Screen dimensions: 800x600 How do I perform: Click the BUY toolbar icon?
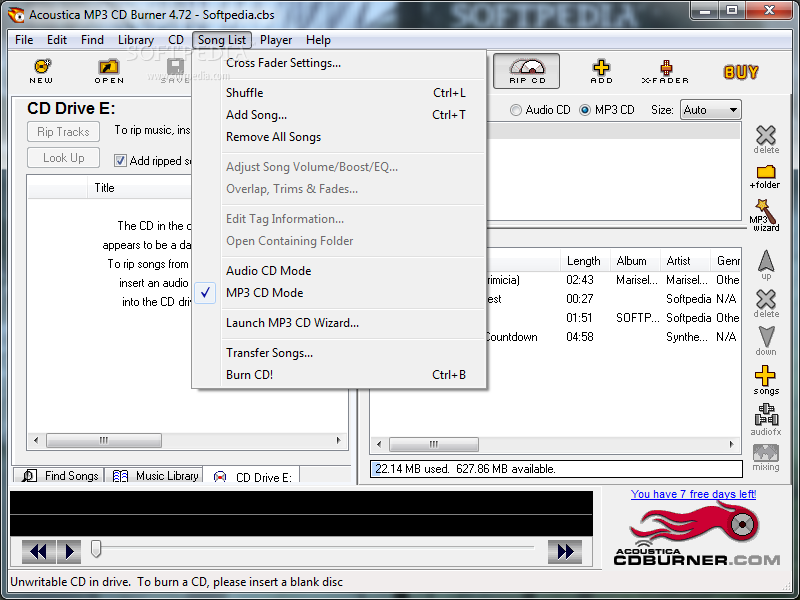(741, 72)
